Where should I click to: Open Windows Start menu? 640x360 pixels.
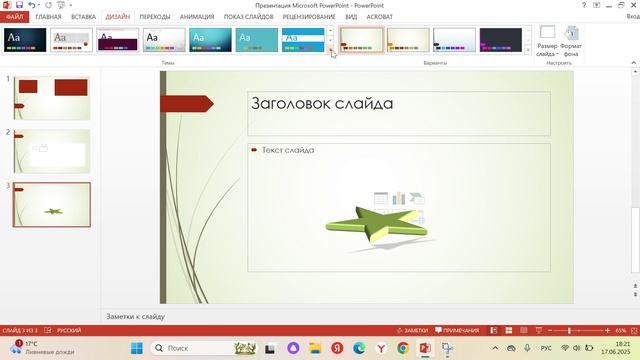(137, 348)
